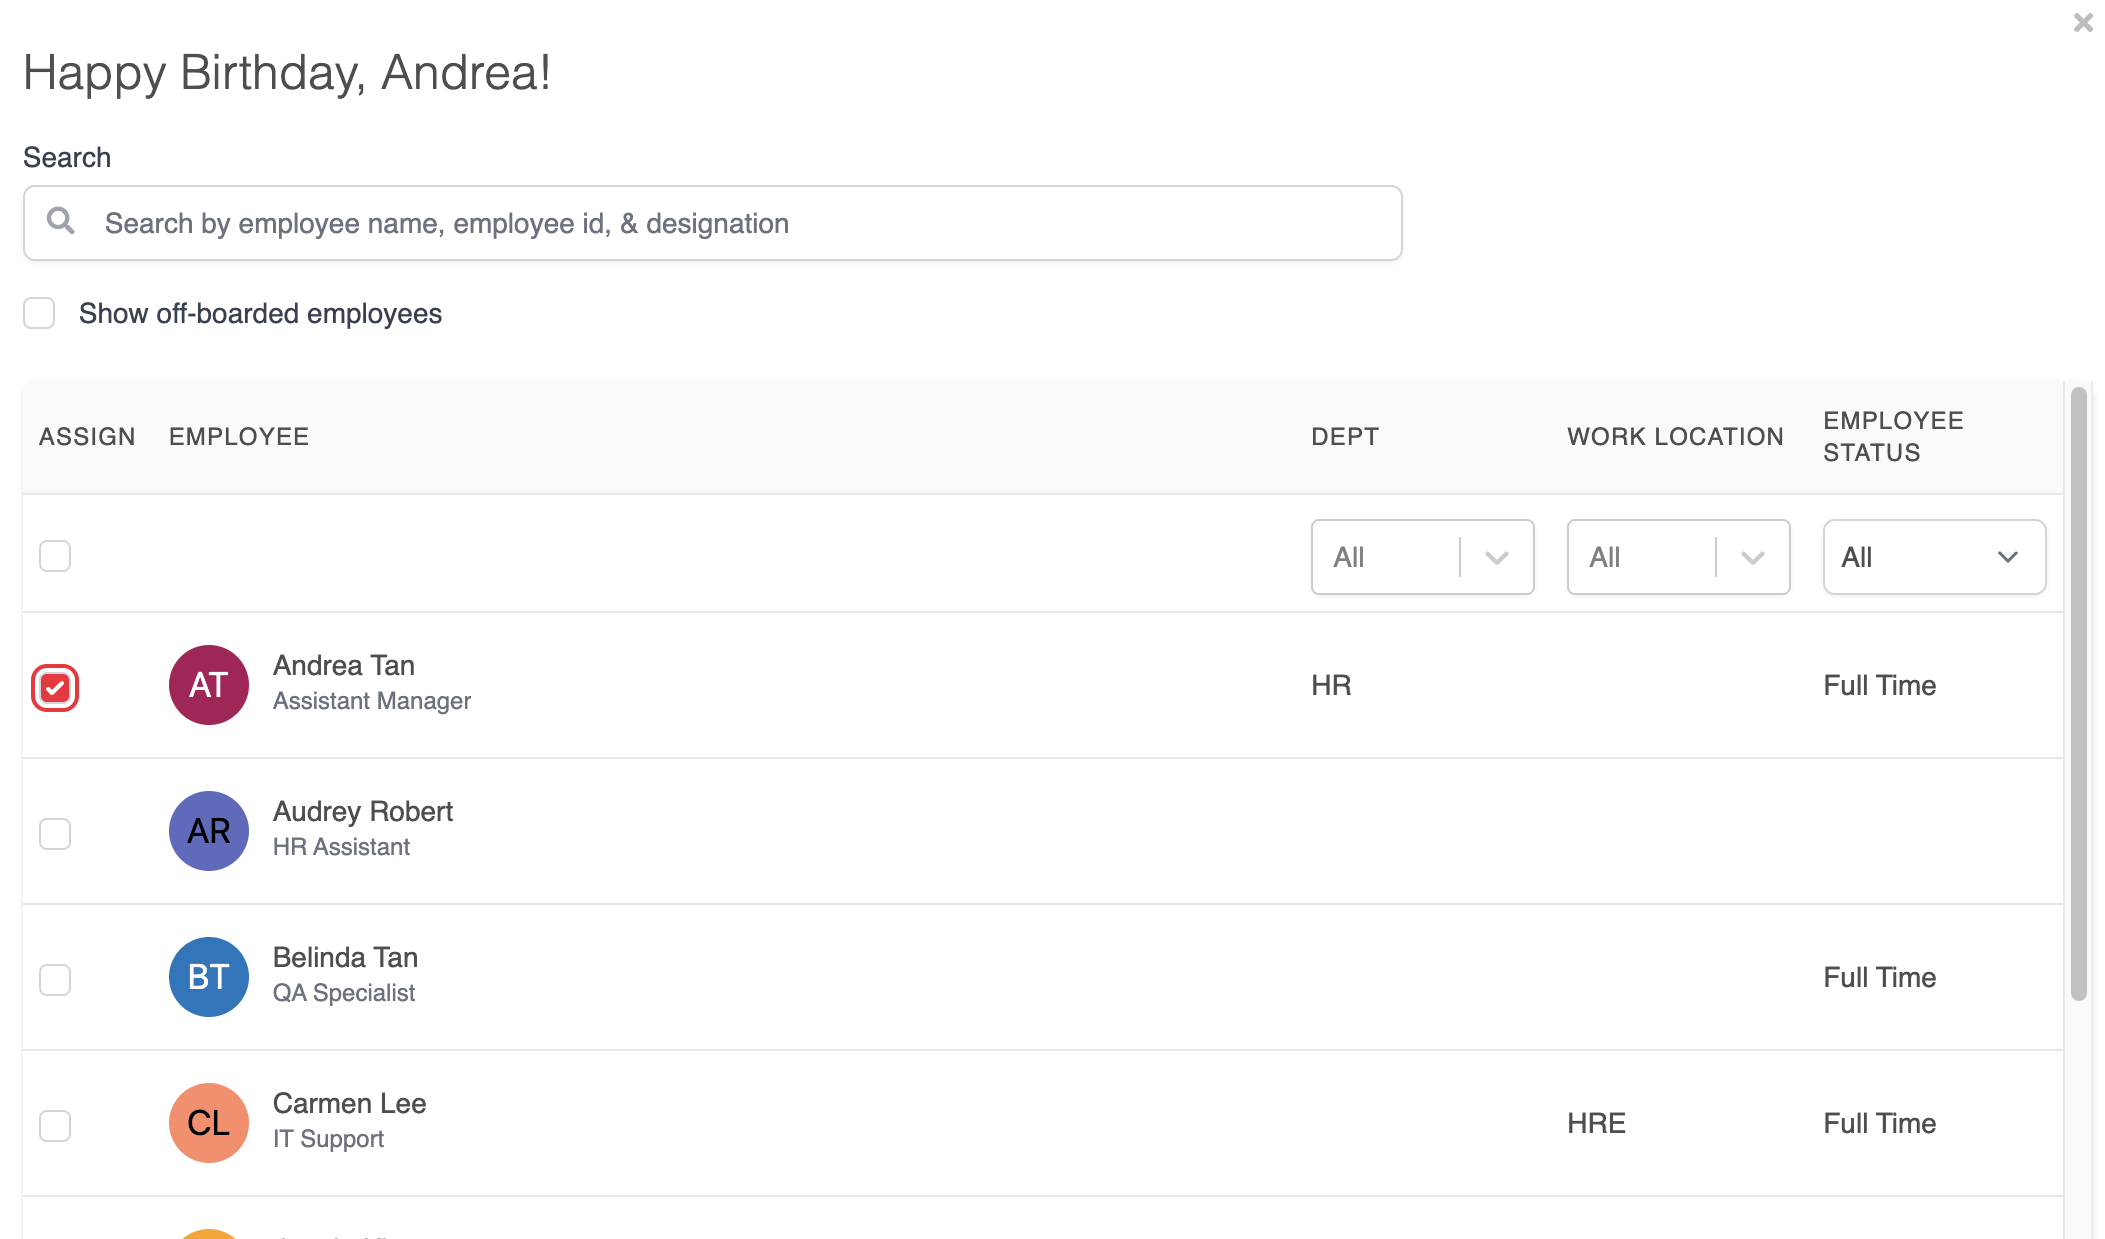Click Carmen Lee's CL avatar

(208, 1123)
